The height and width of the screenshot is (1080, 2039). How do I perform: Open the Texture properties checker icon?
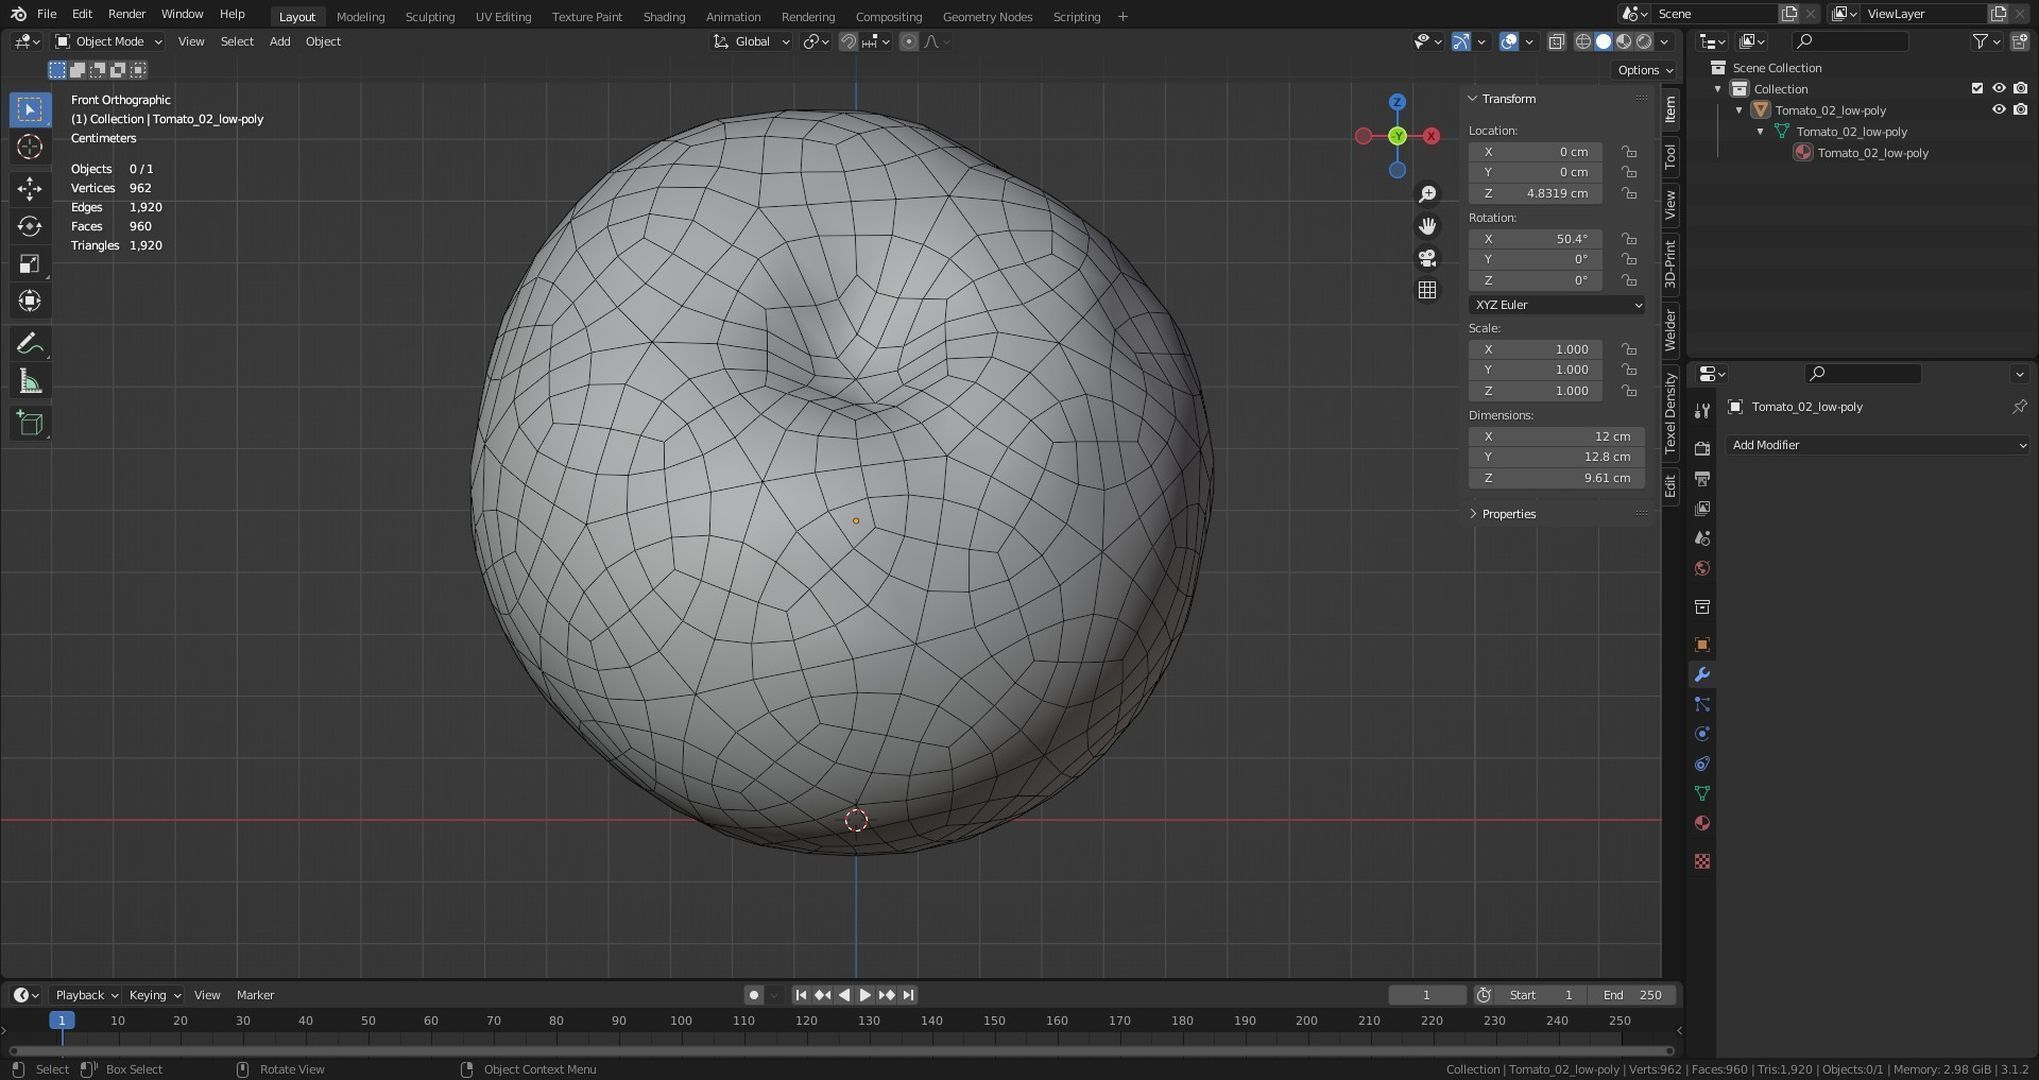(x=1702, y=861)
